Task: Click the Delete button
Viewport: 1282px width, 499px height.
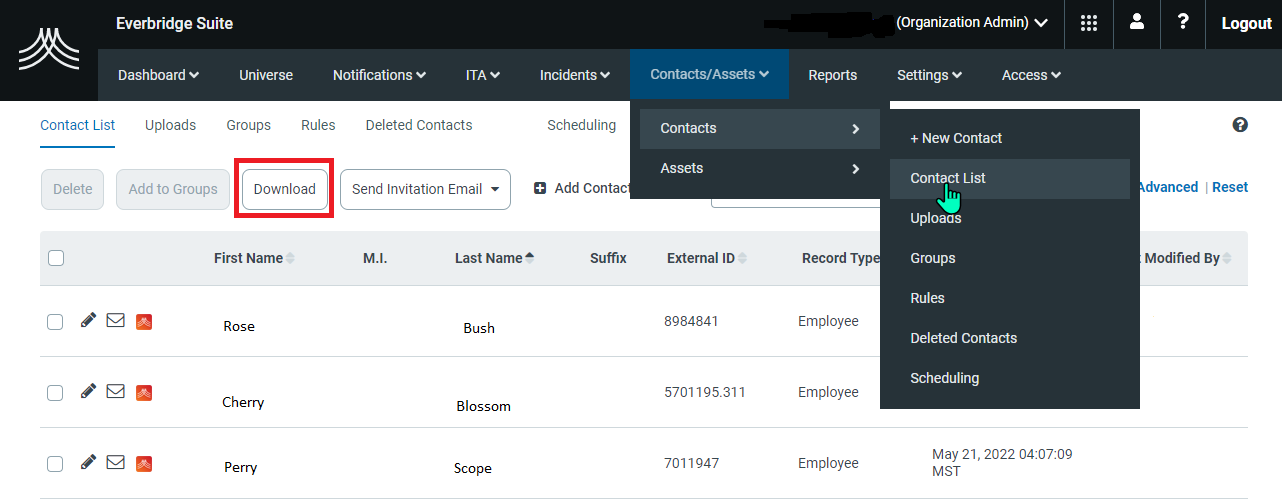Action: point(72,189)
